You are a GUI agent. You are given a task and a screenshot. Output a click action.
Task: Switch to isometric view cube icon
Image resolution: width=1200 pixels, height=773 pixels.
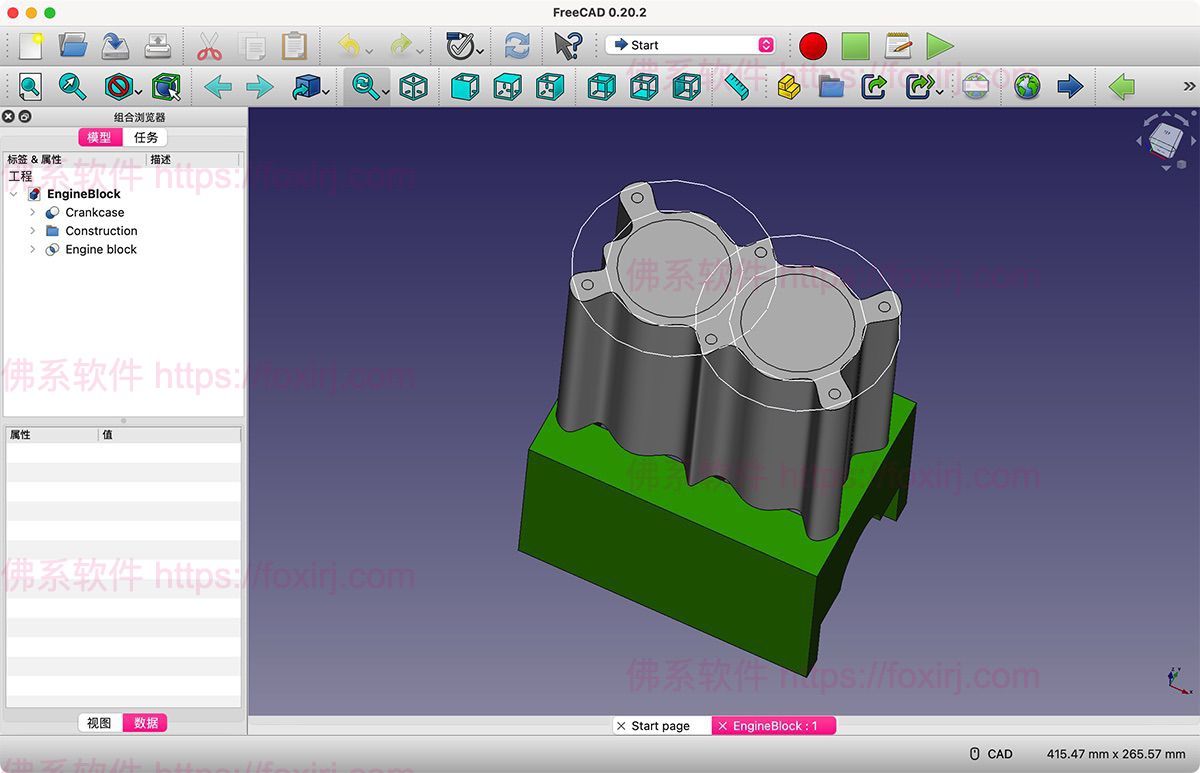point(413,87)
